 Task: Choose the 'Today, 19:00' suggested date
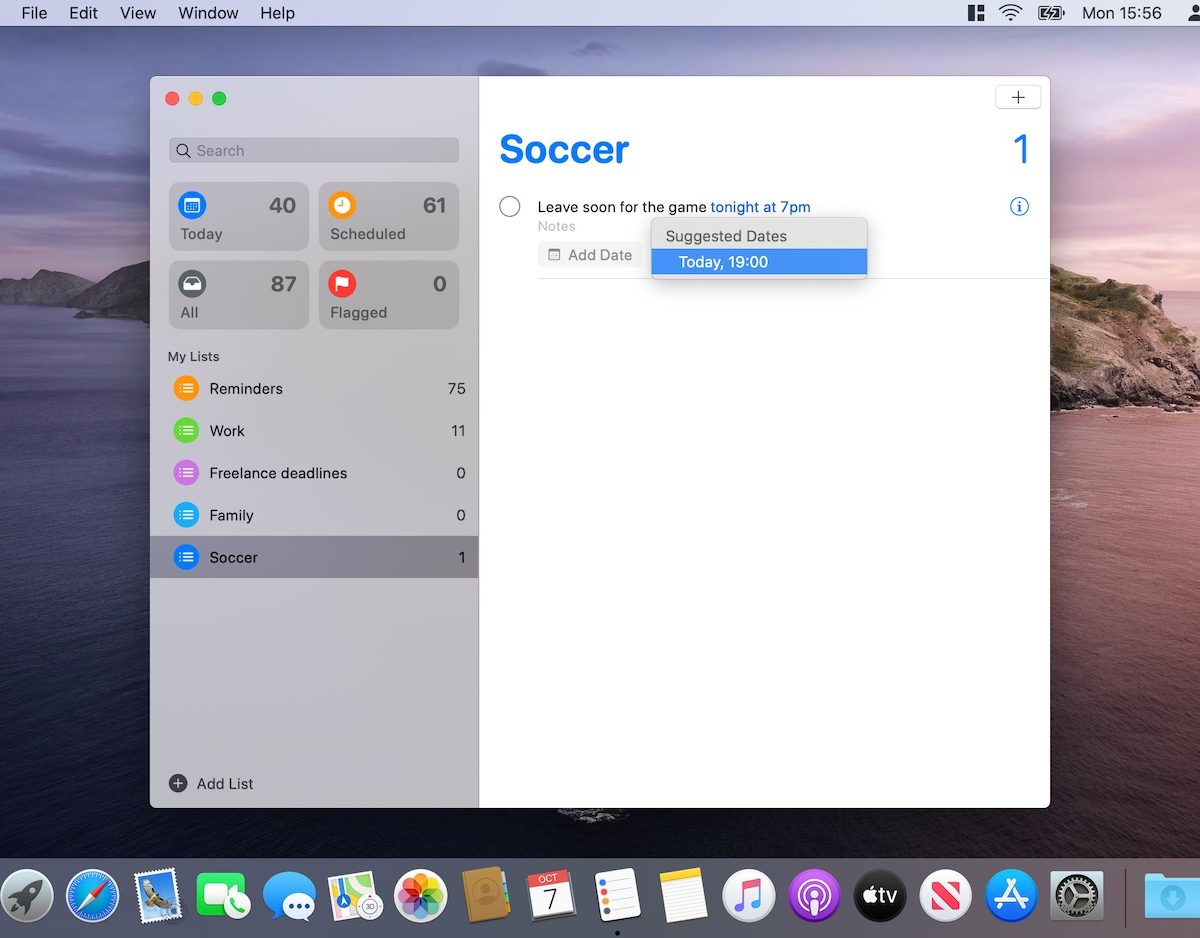tap(759, 262)
